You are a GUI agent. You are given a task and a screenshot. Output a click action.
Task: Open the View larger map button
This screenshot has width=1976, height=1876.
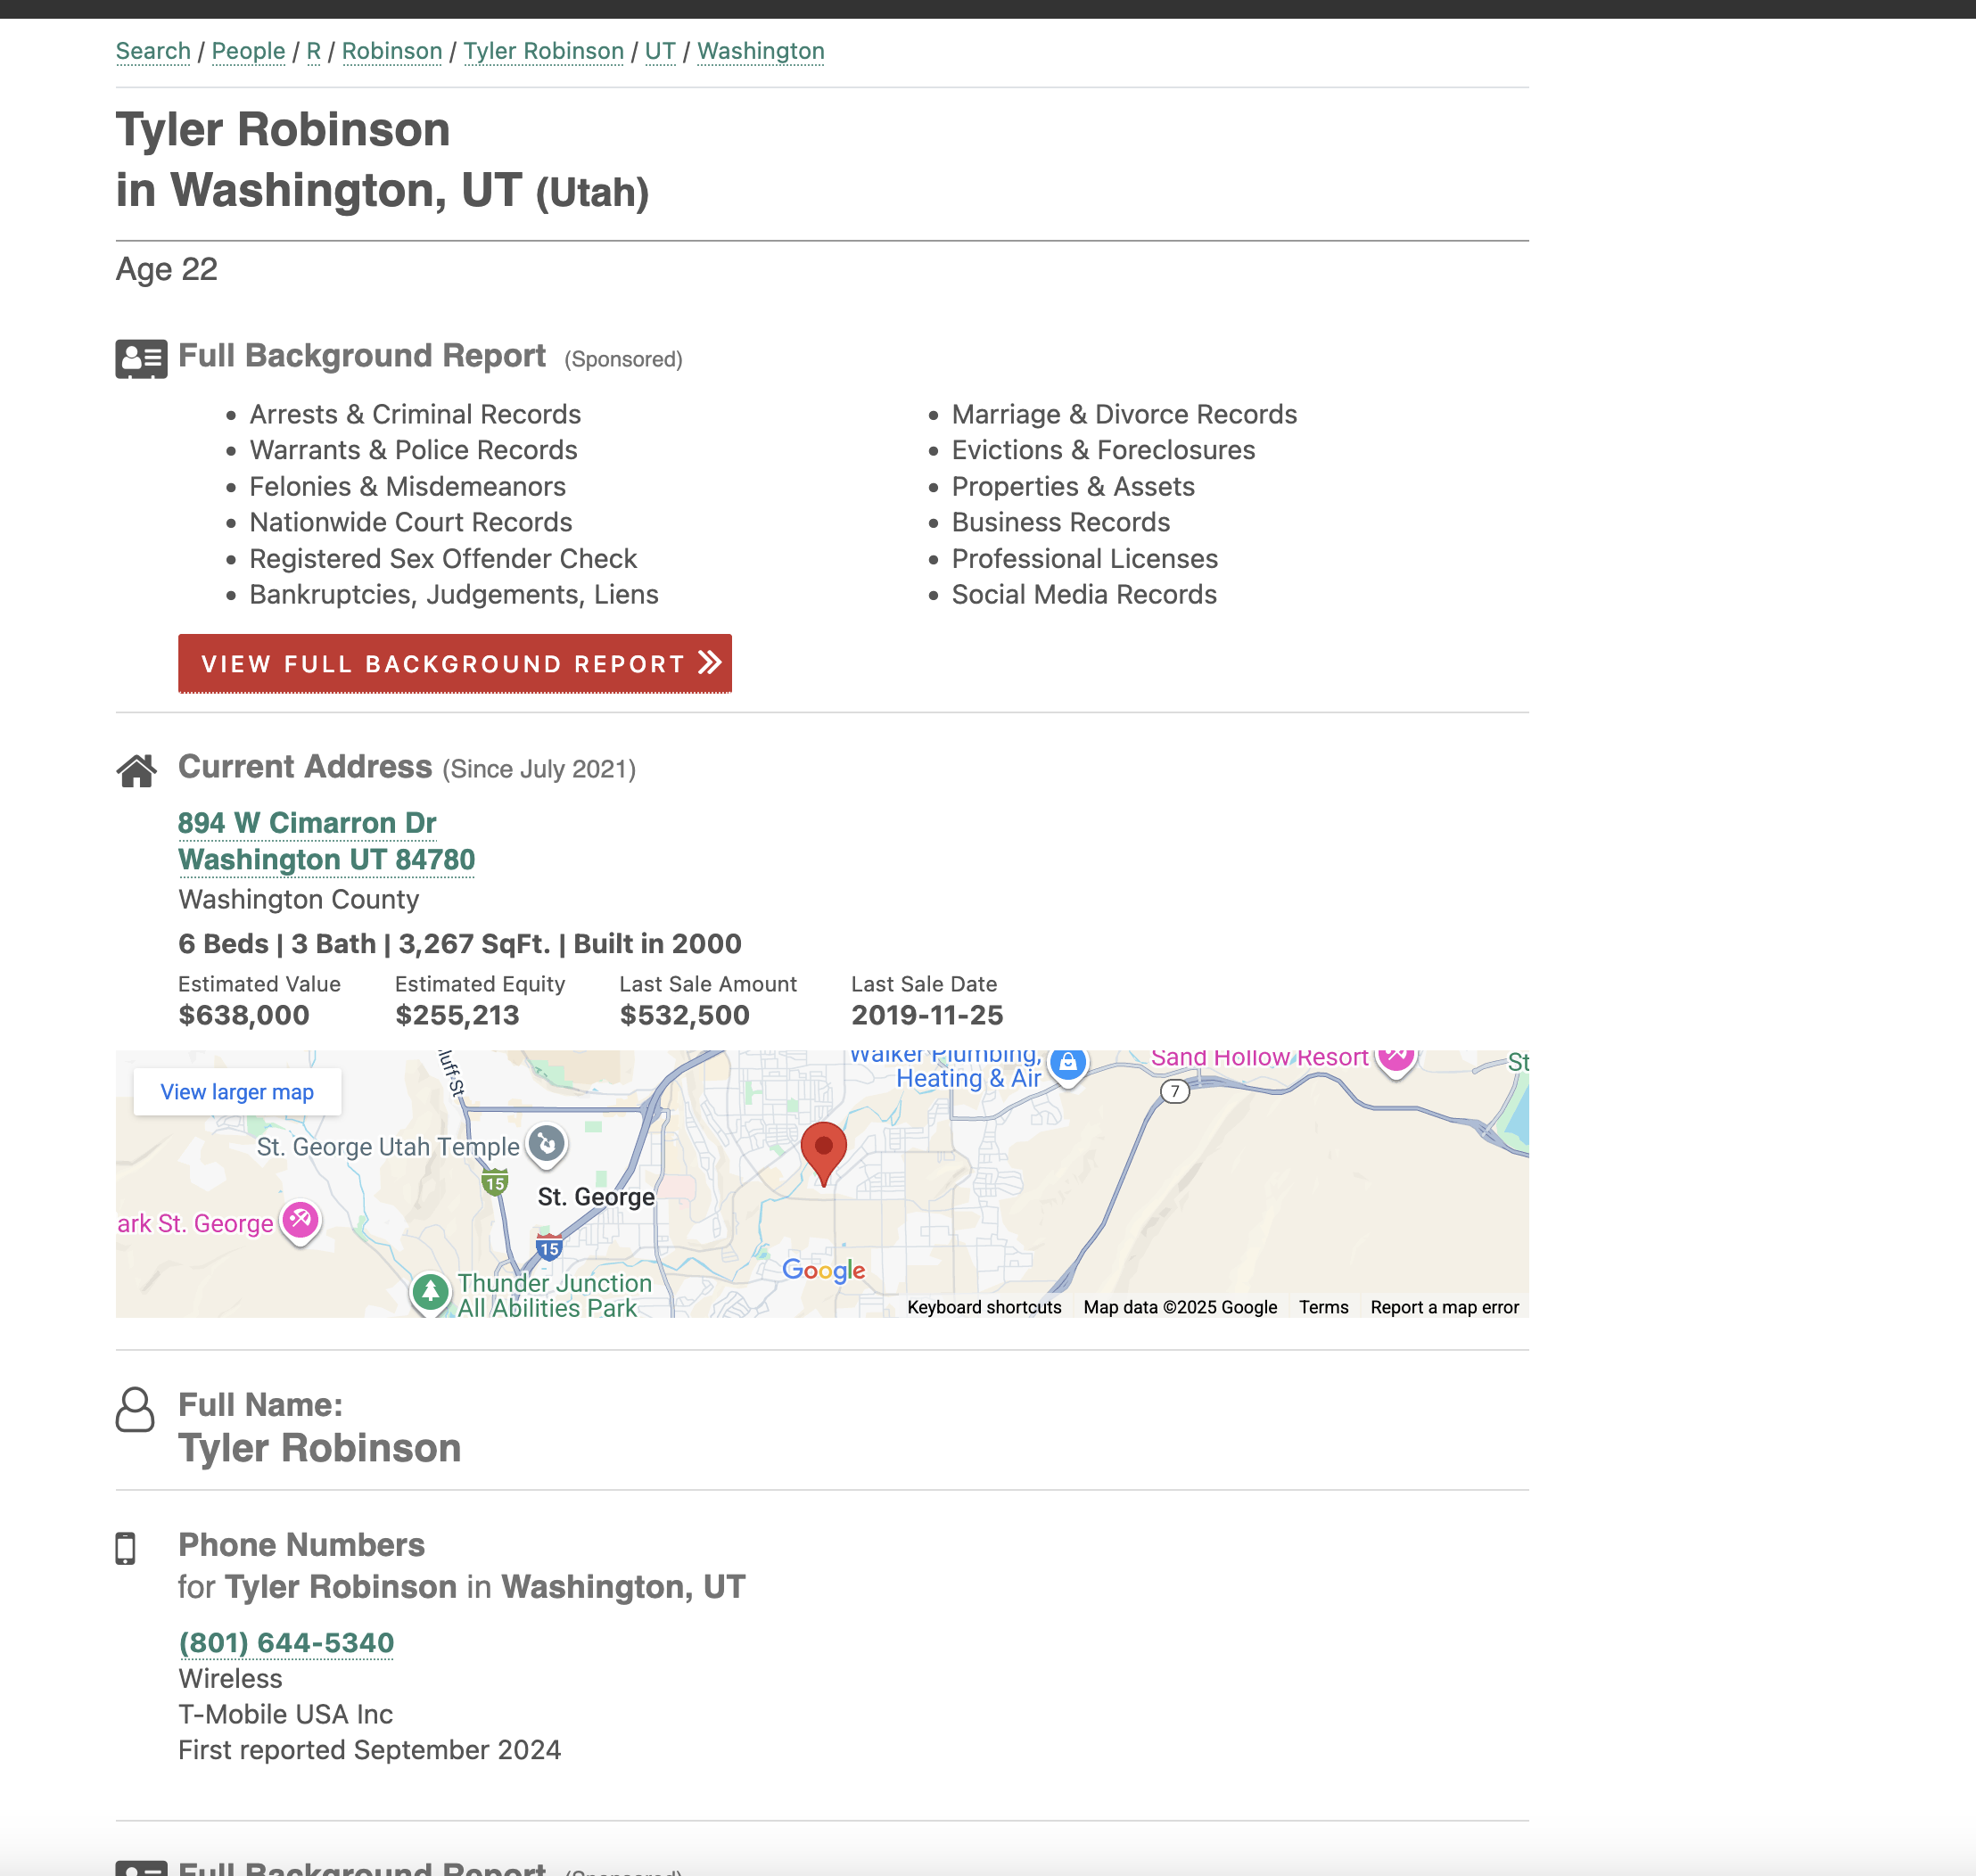237,1092
